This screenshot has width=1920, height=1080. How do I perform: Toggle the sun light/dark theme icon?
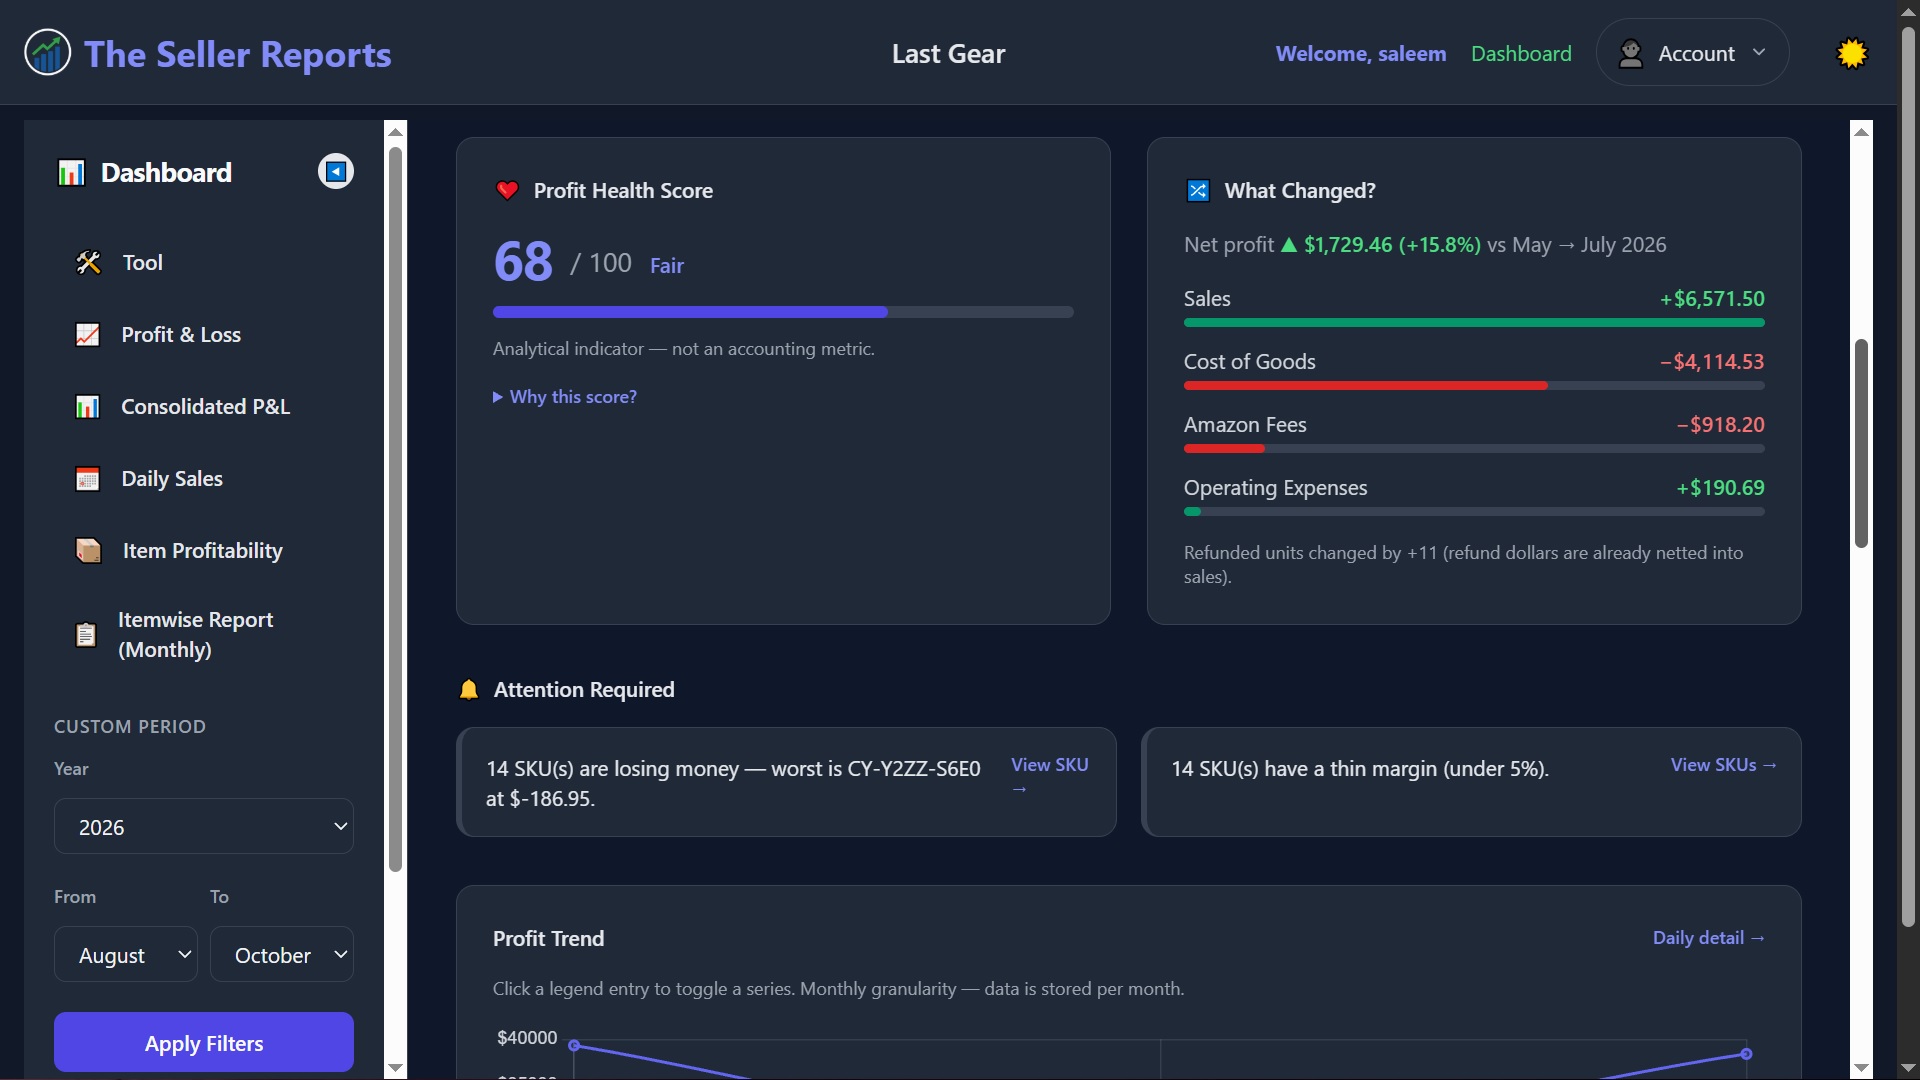1852,53
